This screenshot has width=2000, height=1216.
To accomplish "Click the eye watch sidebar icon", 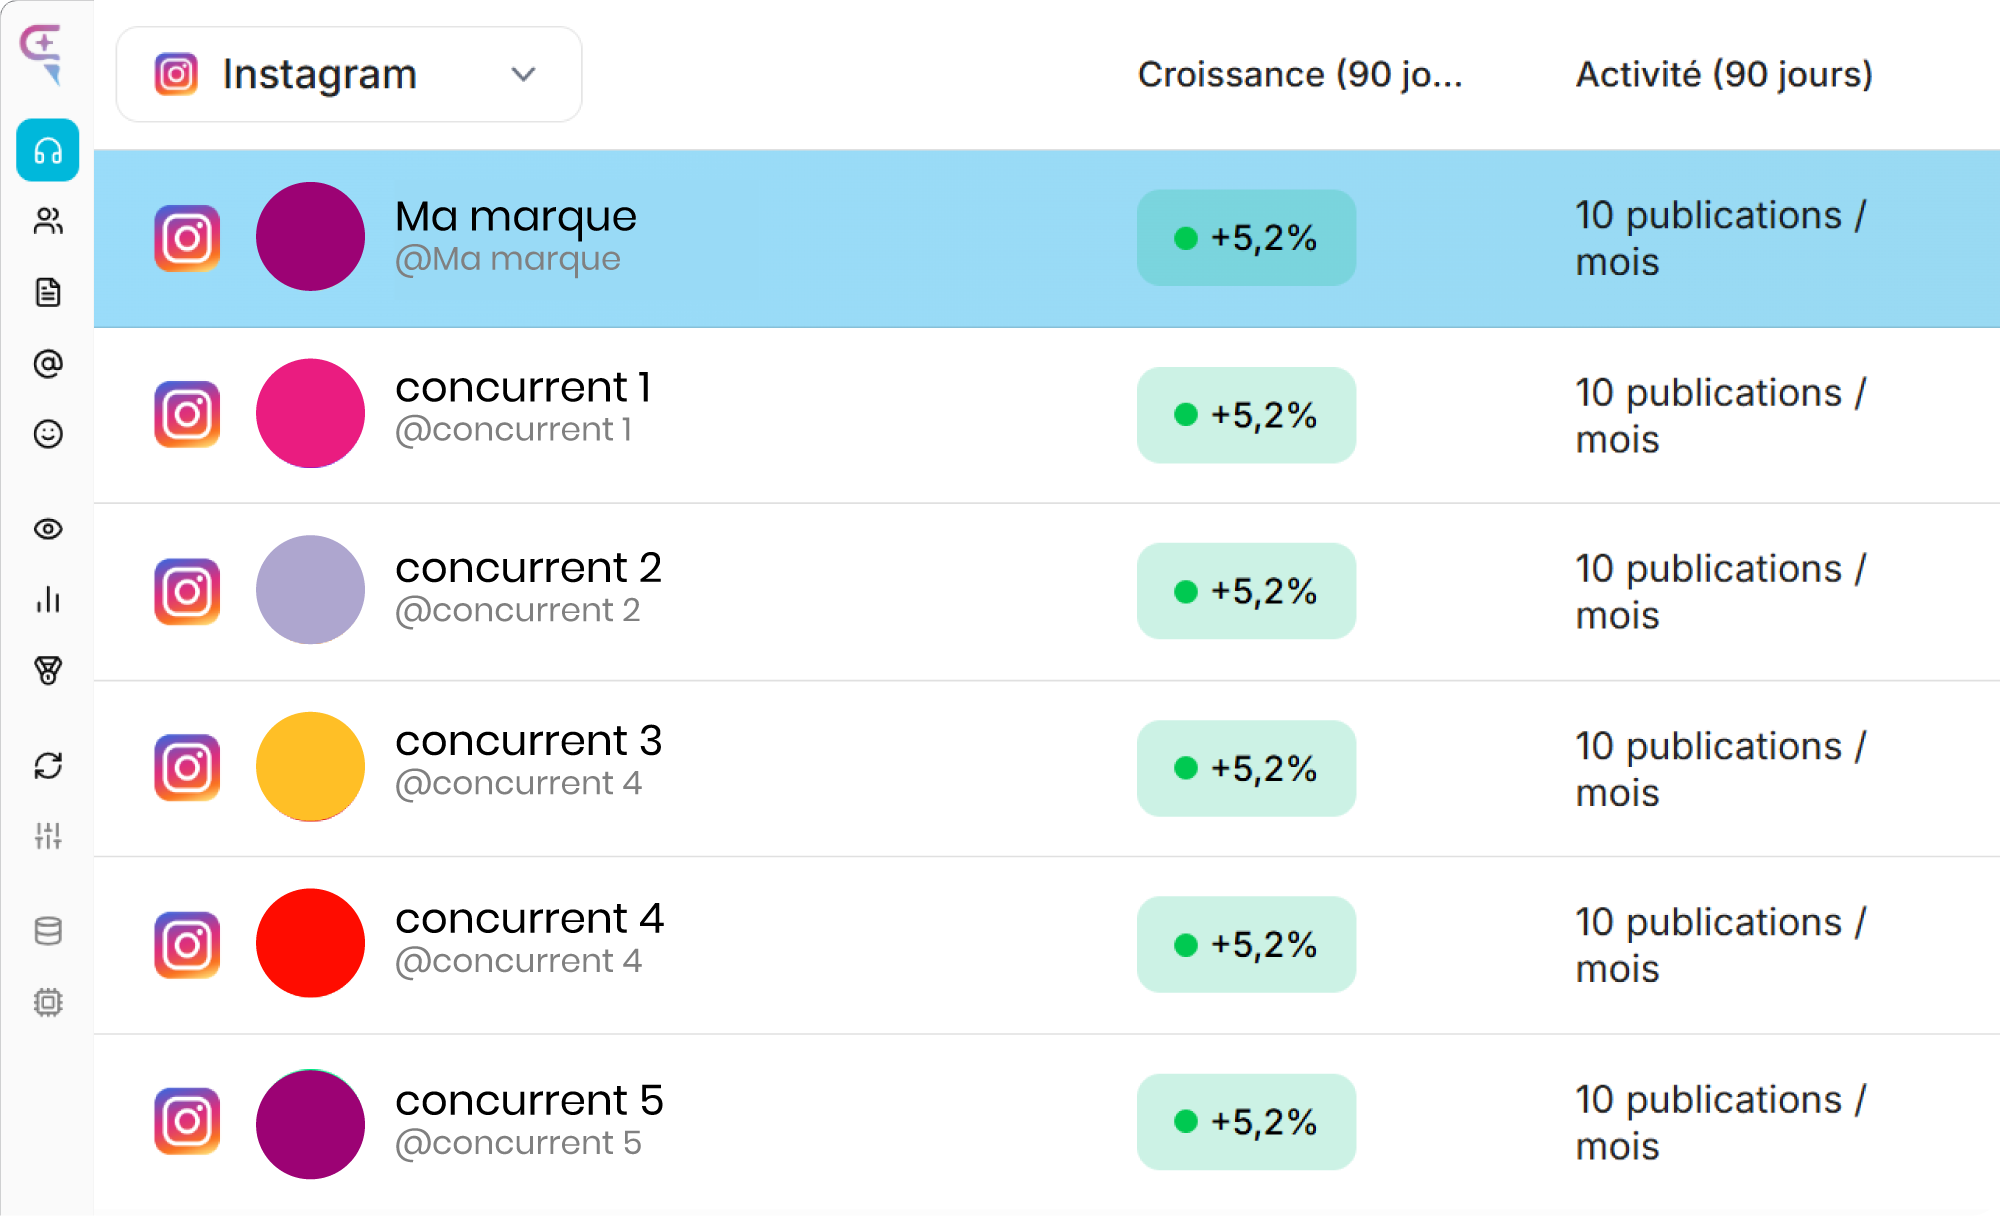I will click(48, 529).
